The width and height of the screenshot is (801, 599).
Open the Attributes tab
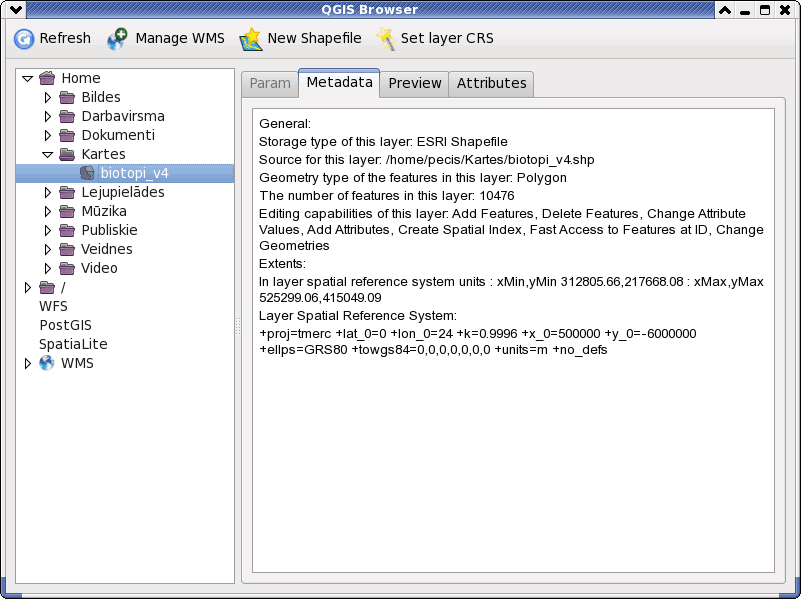pos(491,84)
